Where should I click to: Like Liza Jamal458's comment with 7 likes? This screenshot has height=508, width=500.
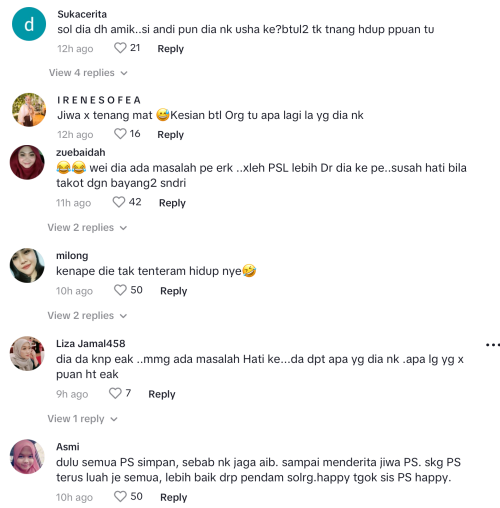pyautogui.click(x=115, y=393)
